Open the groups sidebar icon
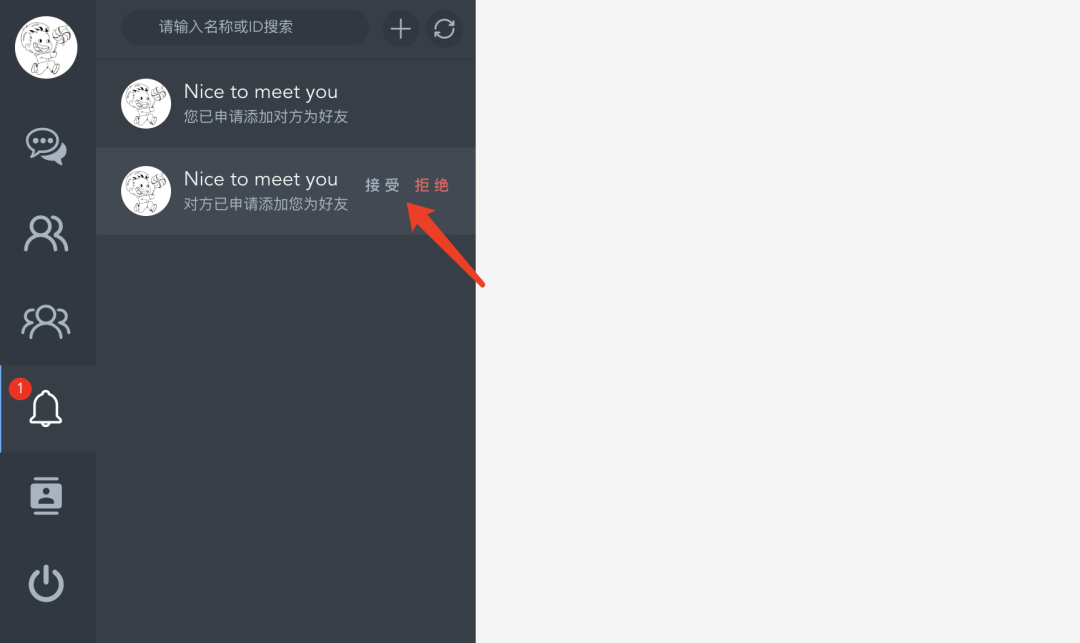Screen dimensions: 1080x643 click(46, 322)
